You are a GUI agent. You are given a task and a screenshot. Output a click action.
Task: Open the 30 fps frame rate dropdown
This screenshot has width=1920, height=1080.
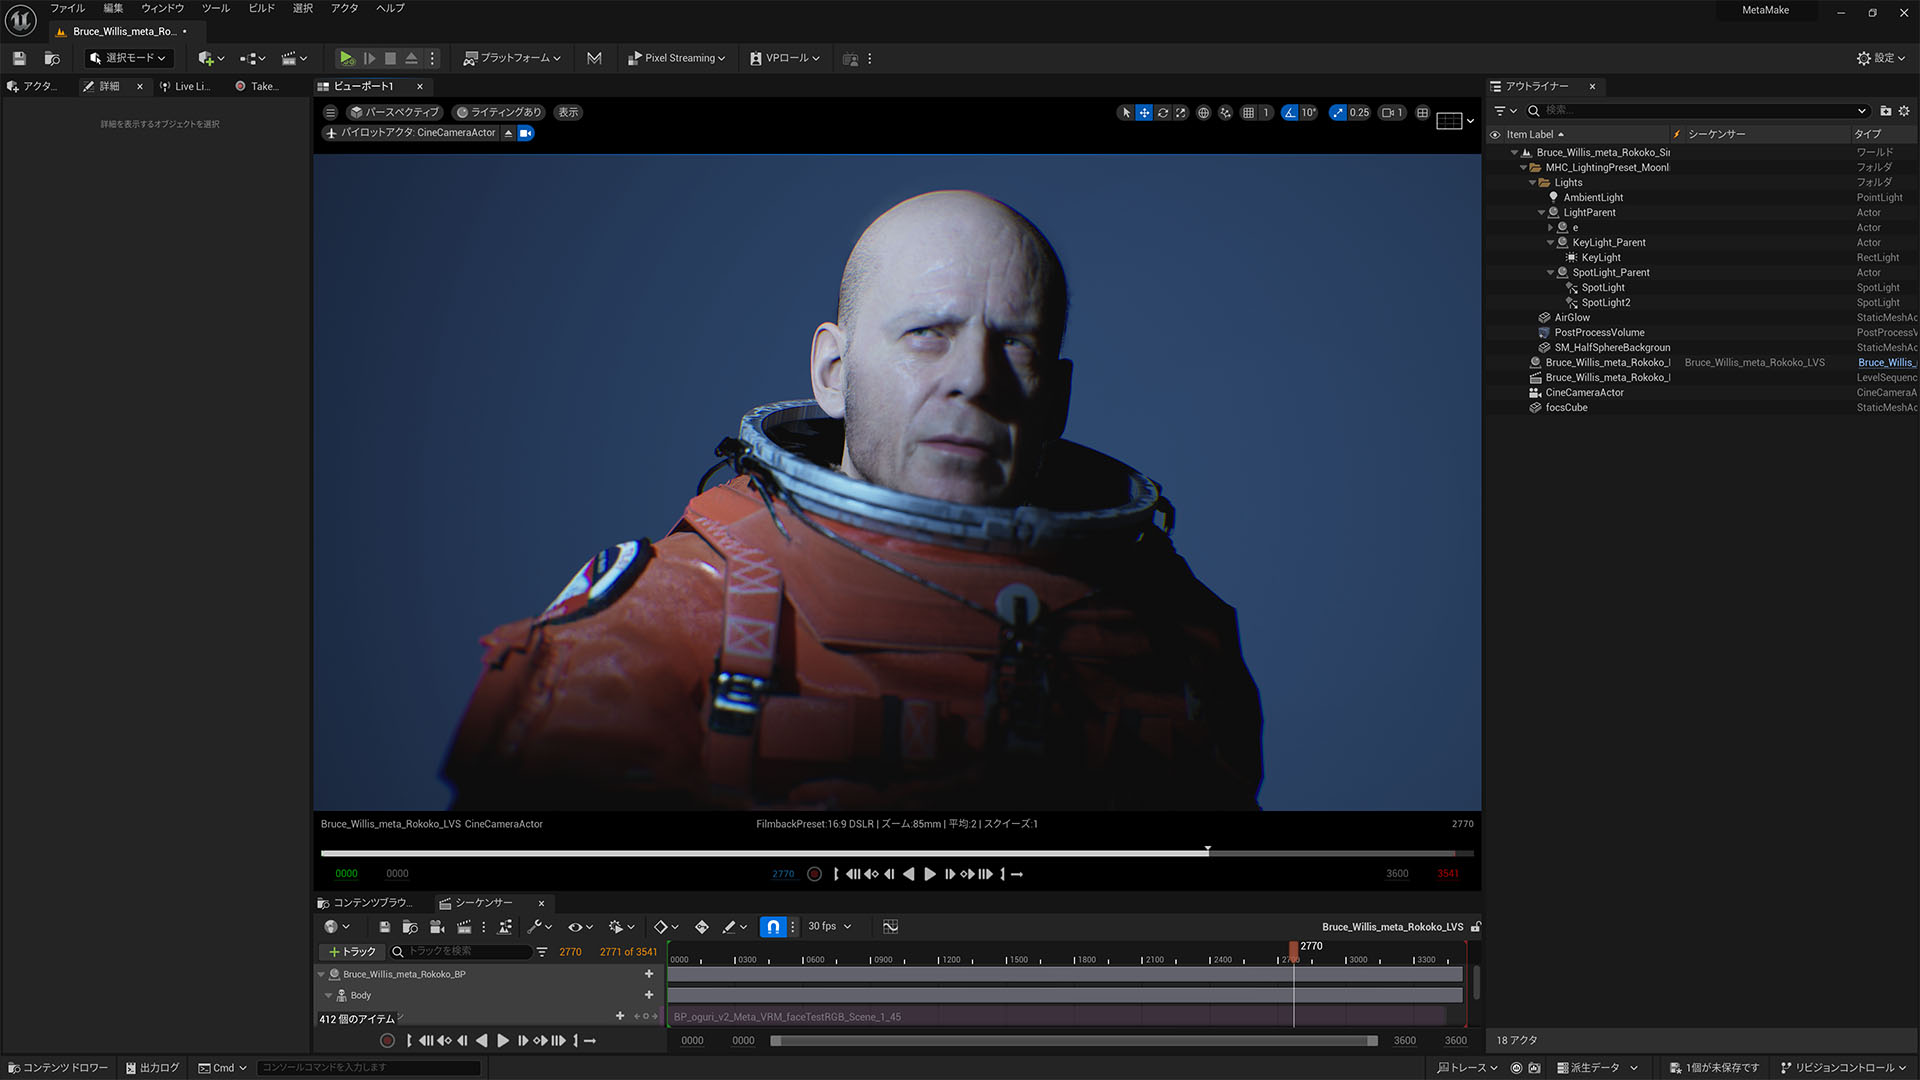pyautogui.click(x=830, y=927)
